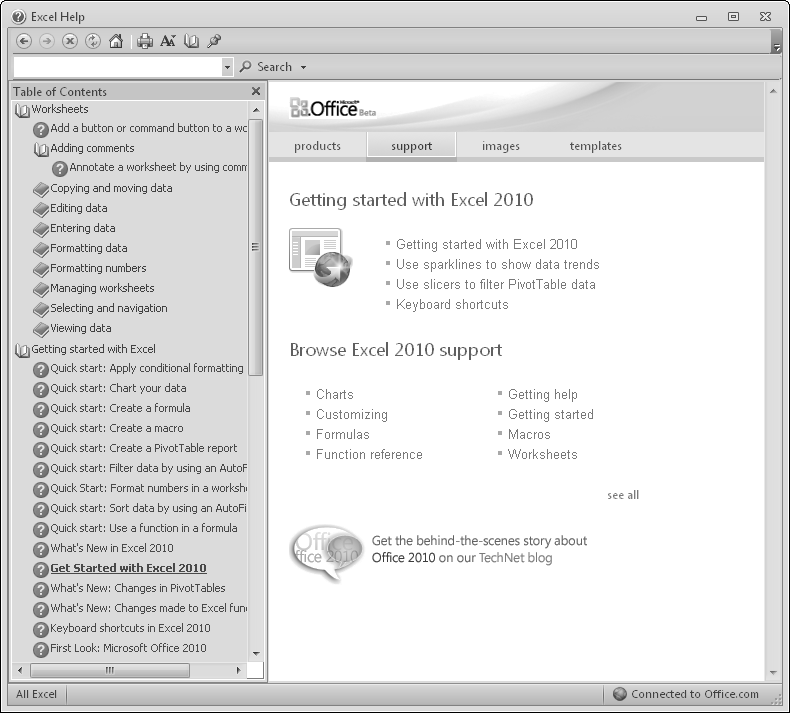This screenshot has height=713, width=792.
Task: Open What's New in Excel 2010
Action: (x=112, y=548)
